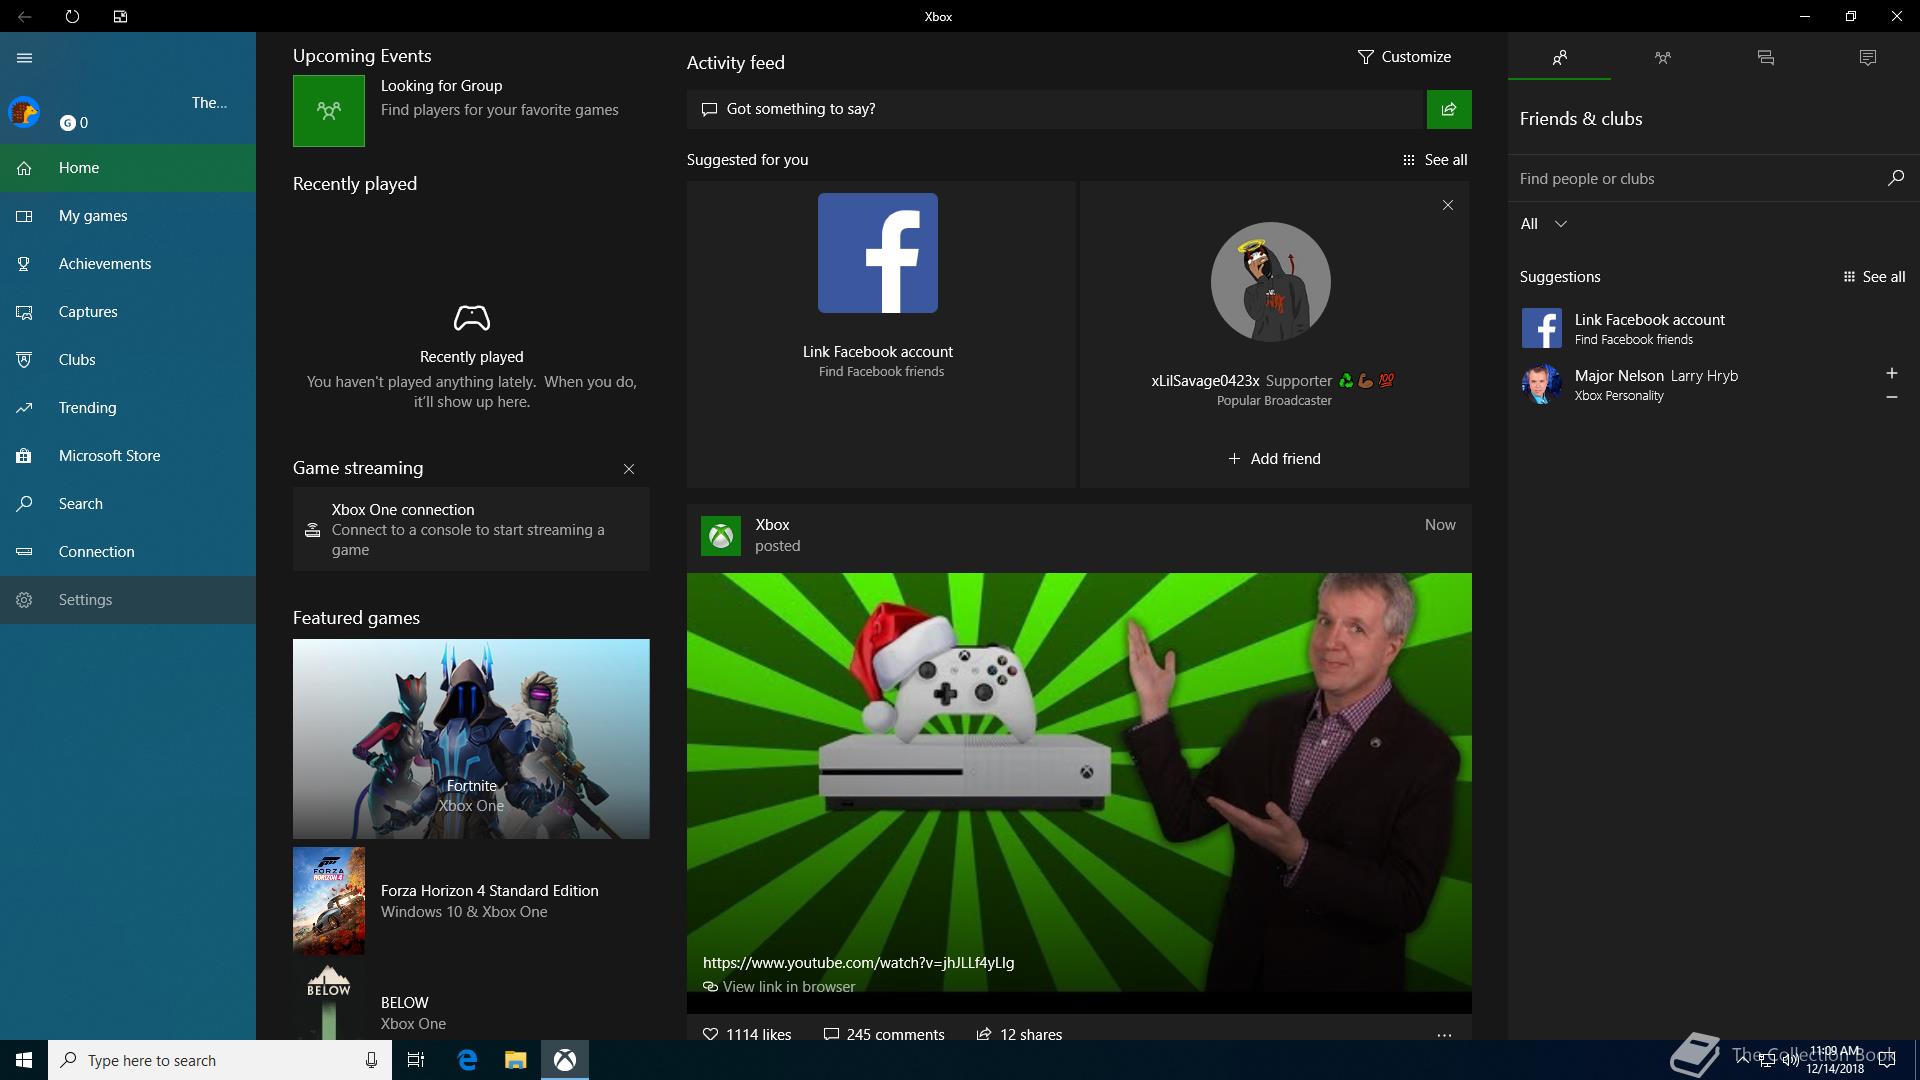The image size is (1920, 1080).
Task: Open xLilSavage0423x profile picture
Action: pyautogui.click(x=1271, y=282)
